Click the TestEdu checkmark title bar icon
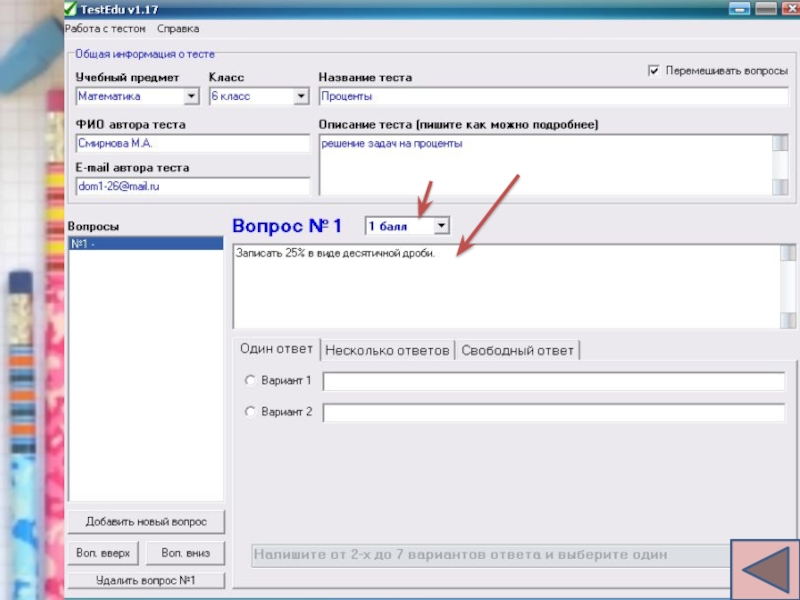Image resolution: width=800 pixels, height=600 pixels. coord(70,9)
